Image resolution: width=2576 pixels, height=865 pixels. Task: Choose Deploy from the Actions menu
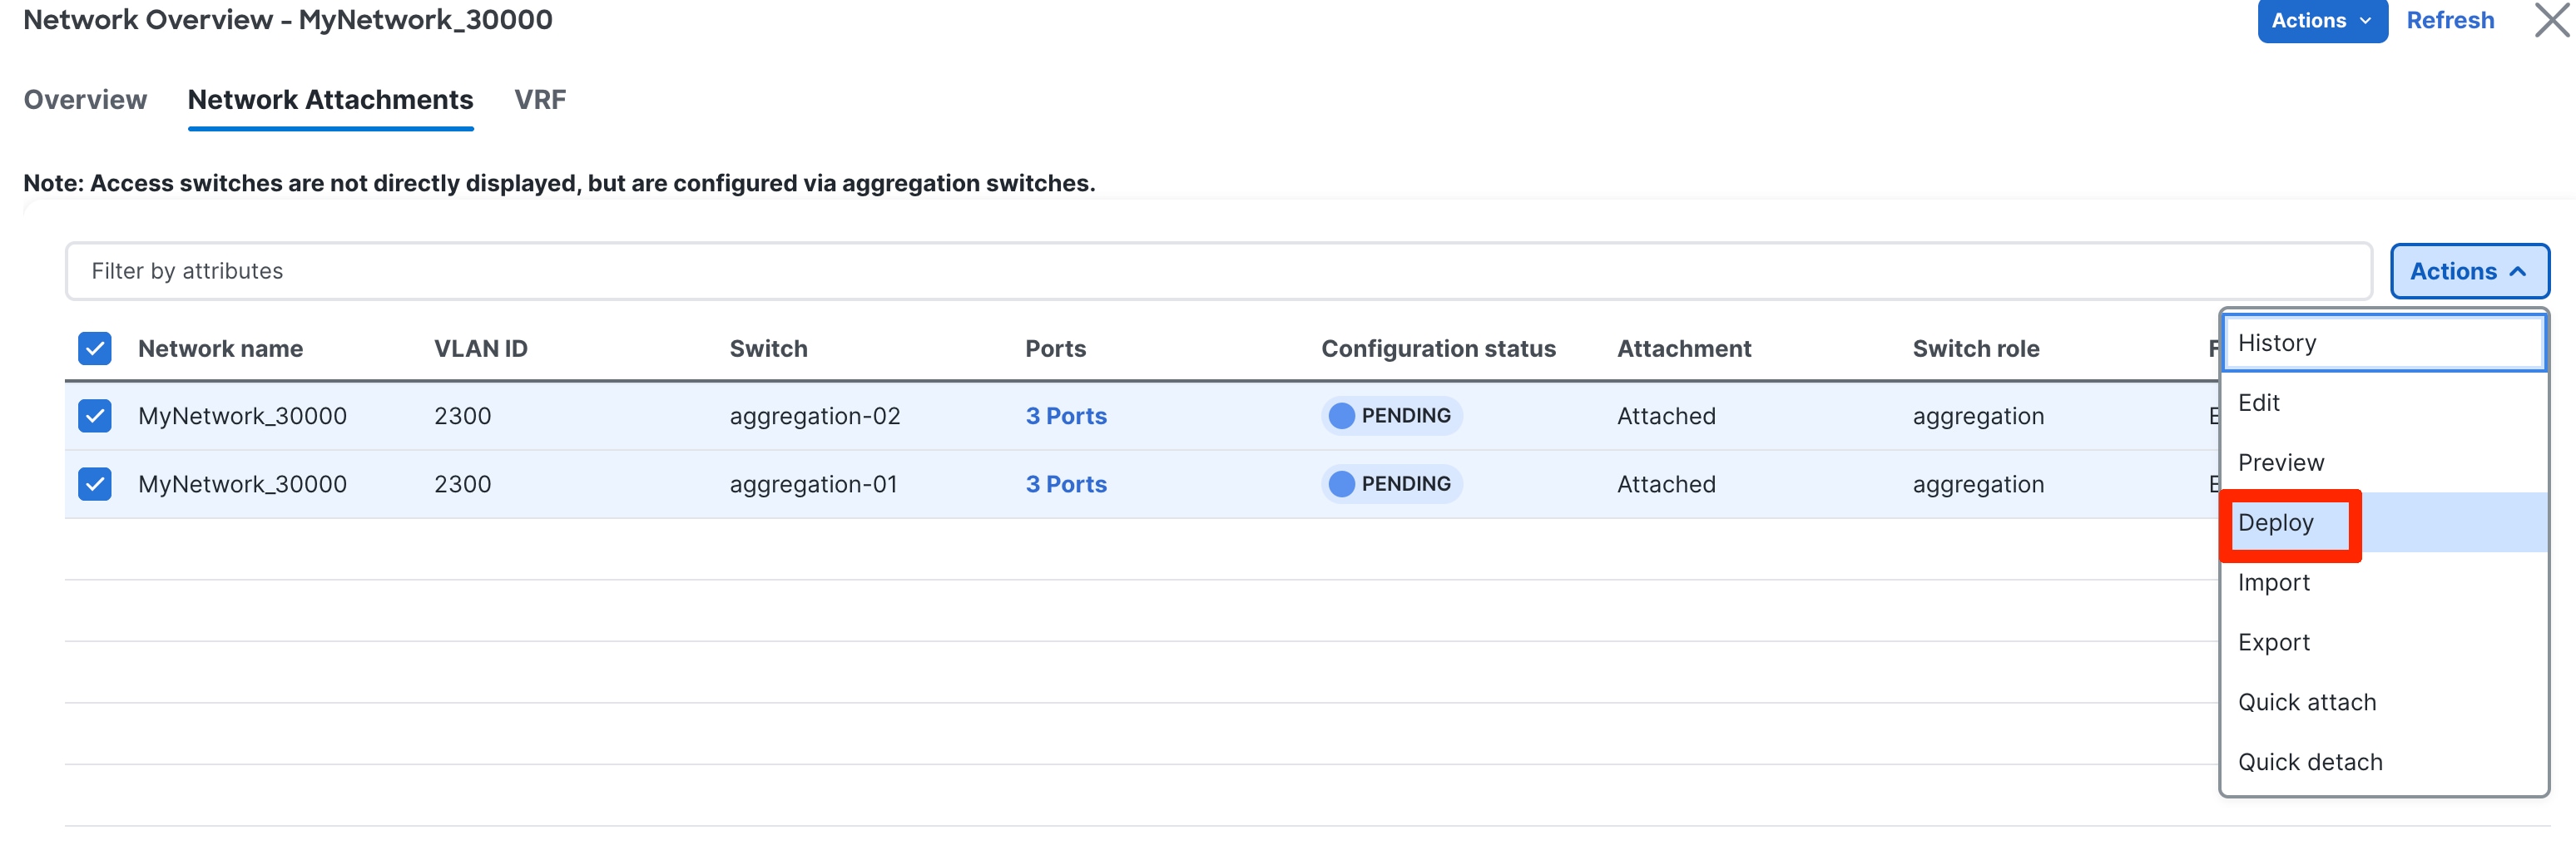click(2276, 523)
